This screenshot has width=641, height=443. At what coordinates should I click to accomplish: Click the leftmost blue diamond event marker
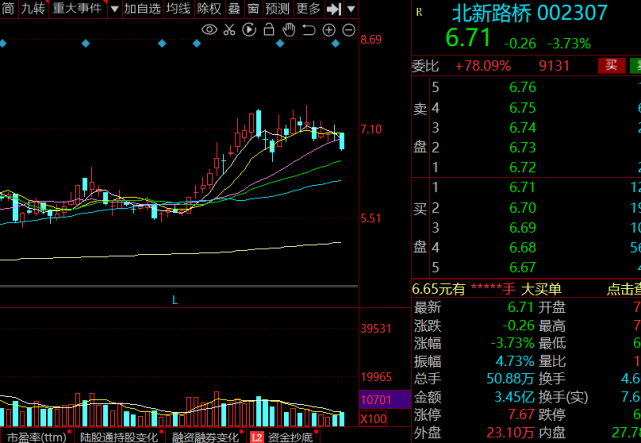(x=3, y=43)
